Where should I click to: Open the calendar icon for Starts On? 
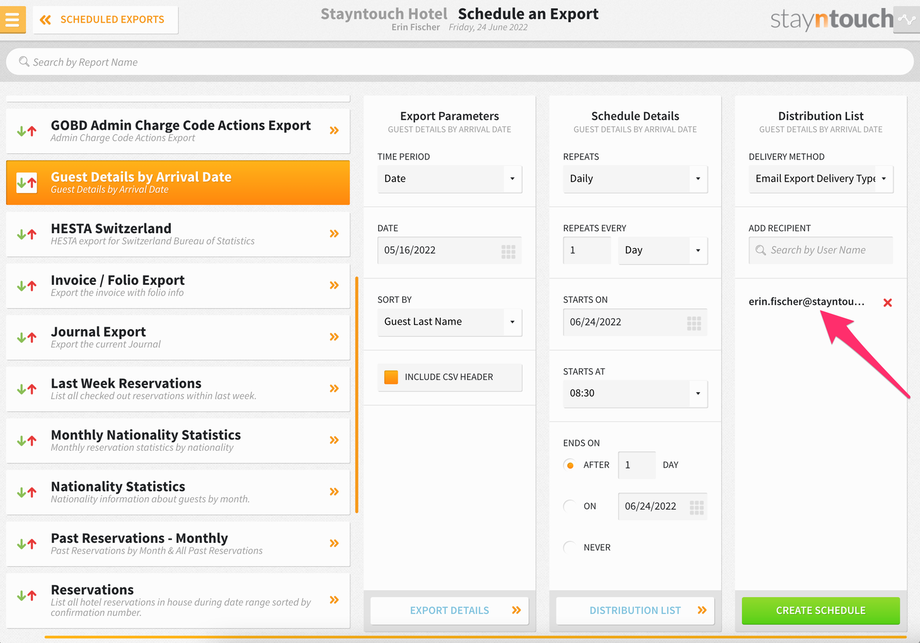[694, 323]
